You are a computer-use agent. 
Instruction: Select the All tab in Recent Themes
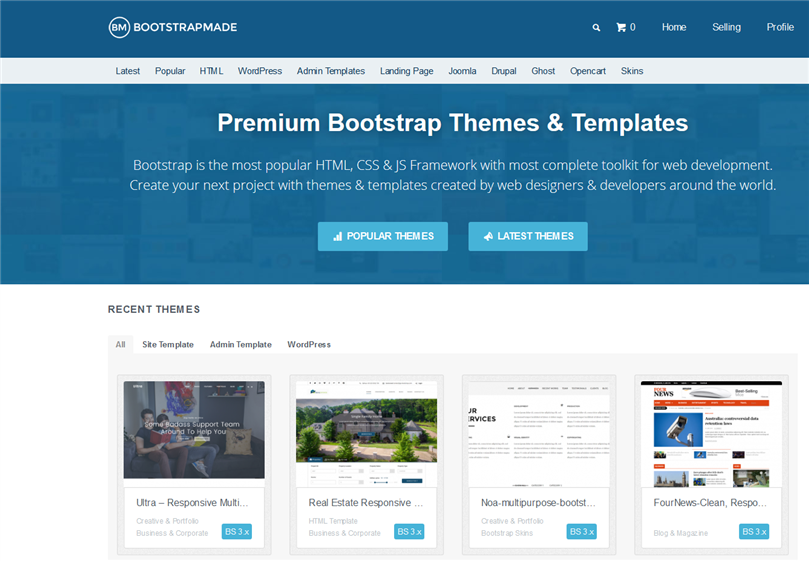pos(120,344)
